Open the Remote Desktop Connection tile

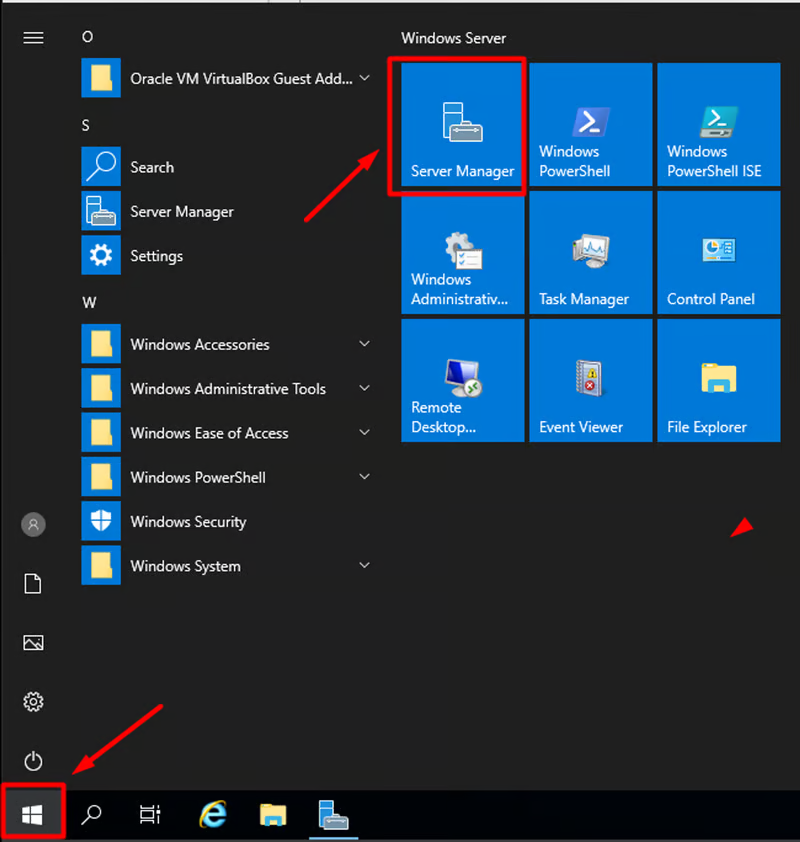click(x=462, y=382)
